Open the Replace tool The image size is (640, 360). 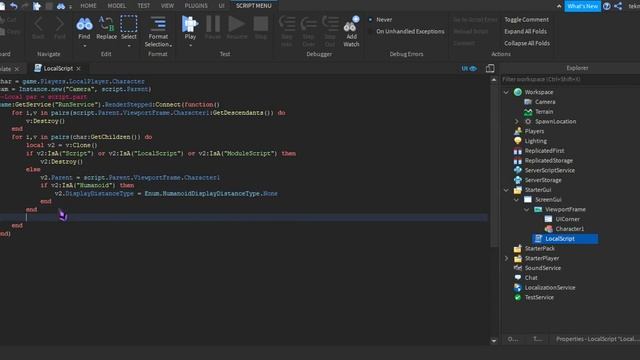coord(106,29)
